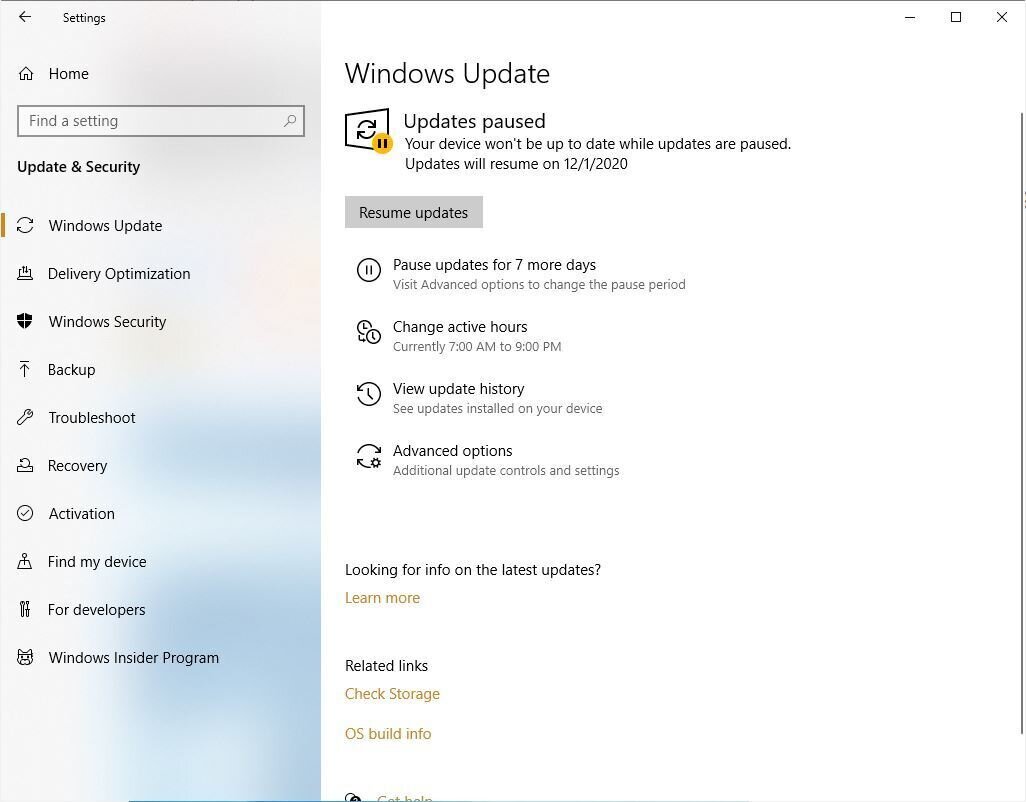Click the Troubleshoot wrench icon
The height and width of the screenshot is (802, 1026).
(x=25, y=417)
